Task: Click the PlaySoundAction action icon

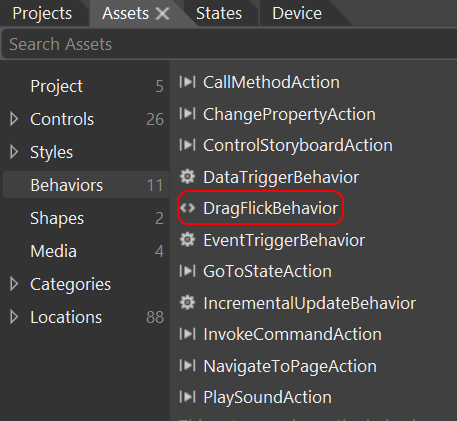Action: coord(187,397)
